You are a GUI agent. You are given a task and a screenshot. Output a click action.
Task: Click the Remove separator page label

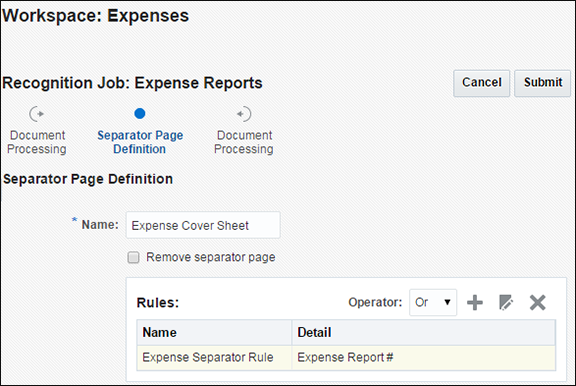point(210,257)
